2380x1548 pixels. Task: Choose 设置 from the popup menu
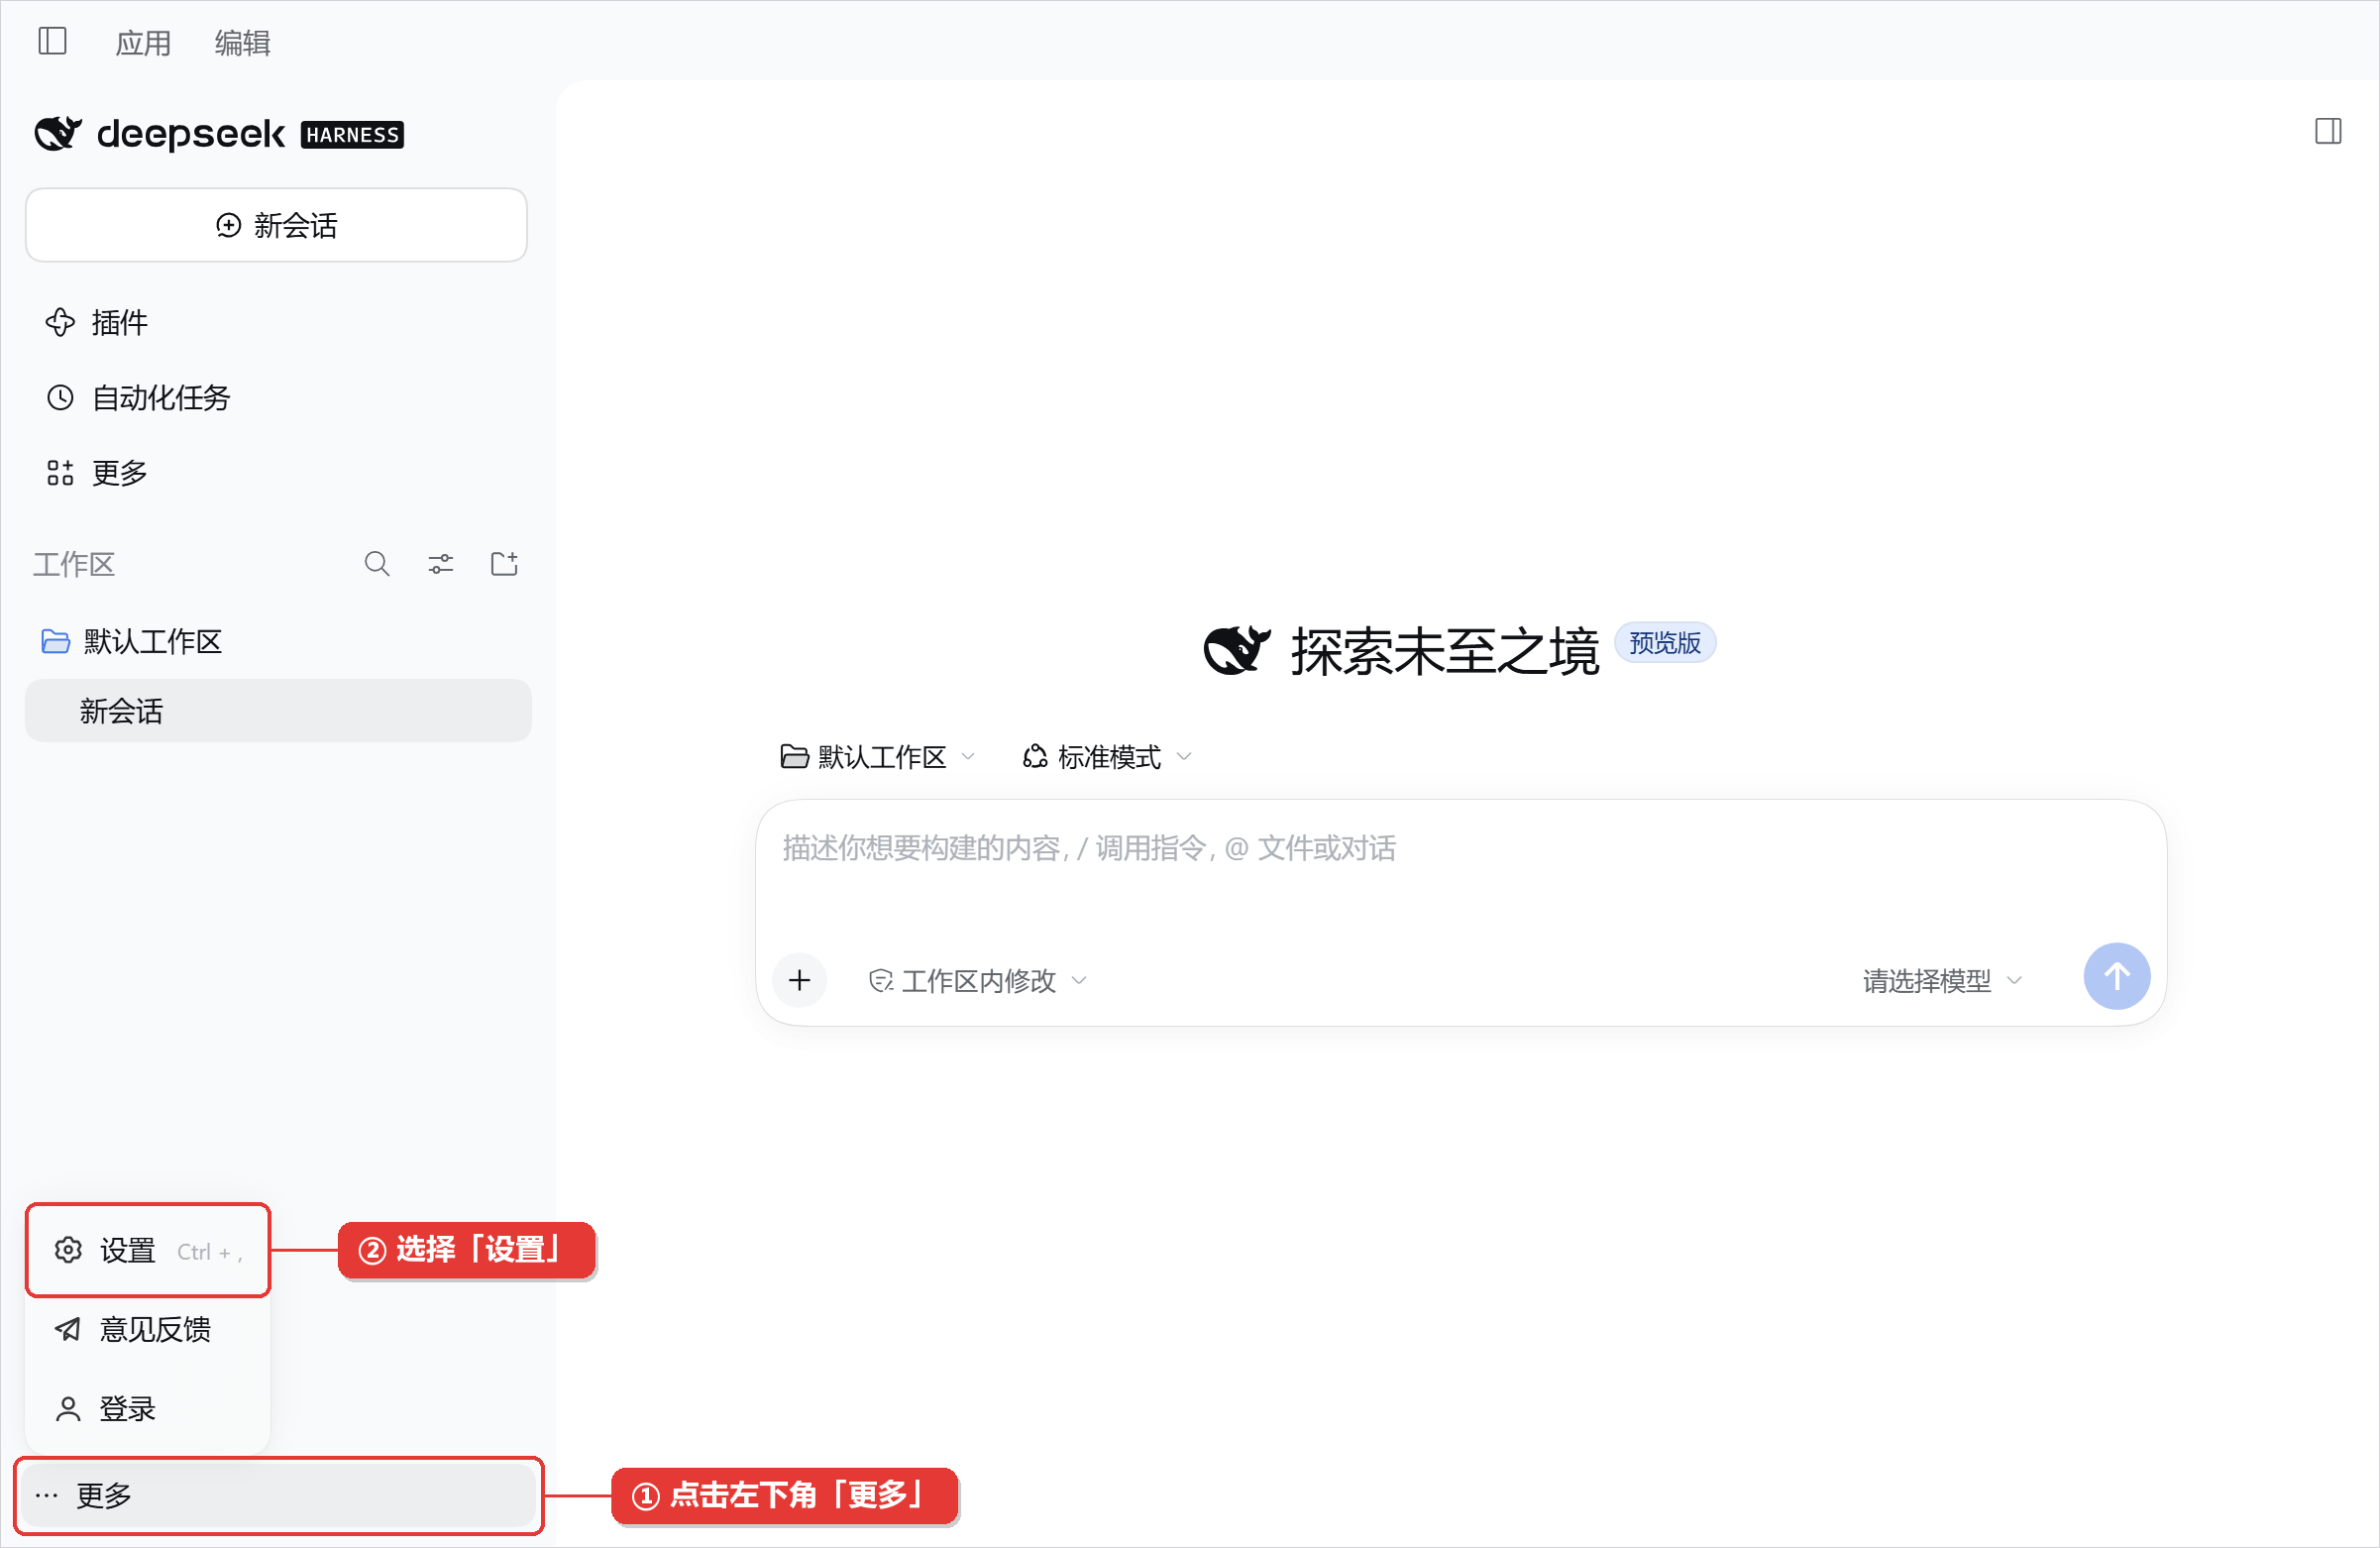(x=148, y=1250)
